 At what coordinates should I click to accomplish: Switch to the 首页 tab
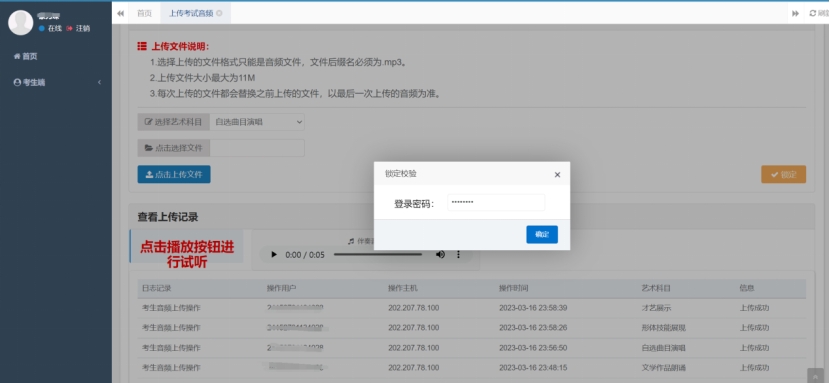click(x=144, y=14)
